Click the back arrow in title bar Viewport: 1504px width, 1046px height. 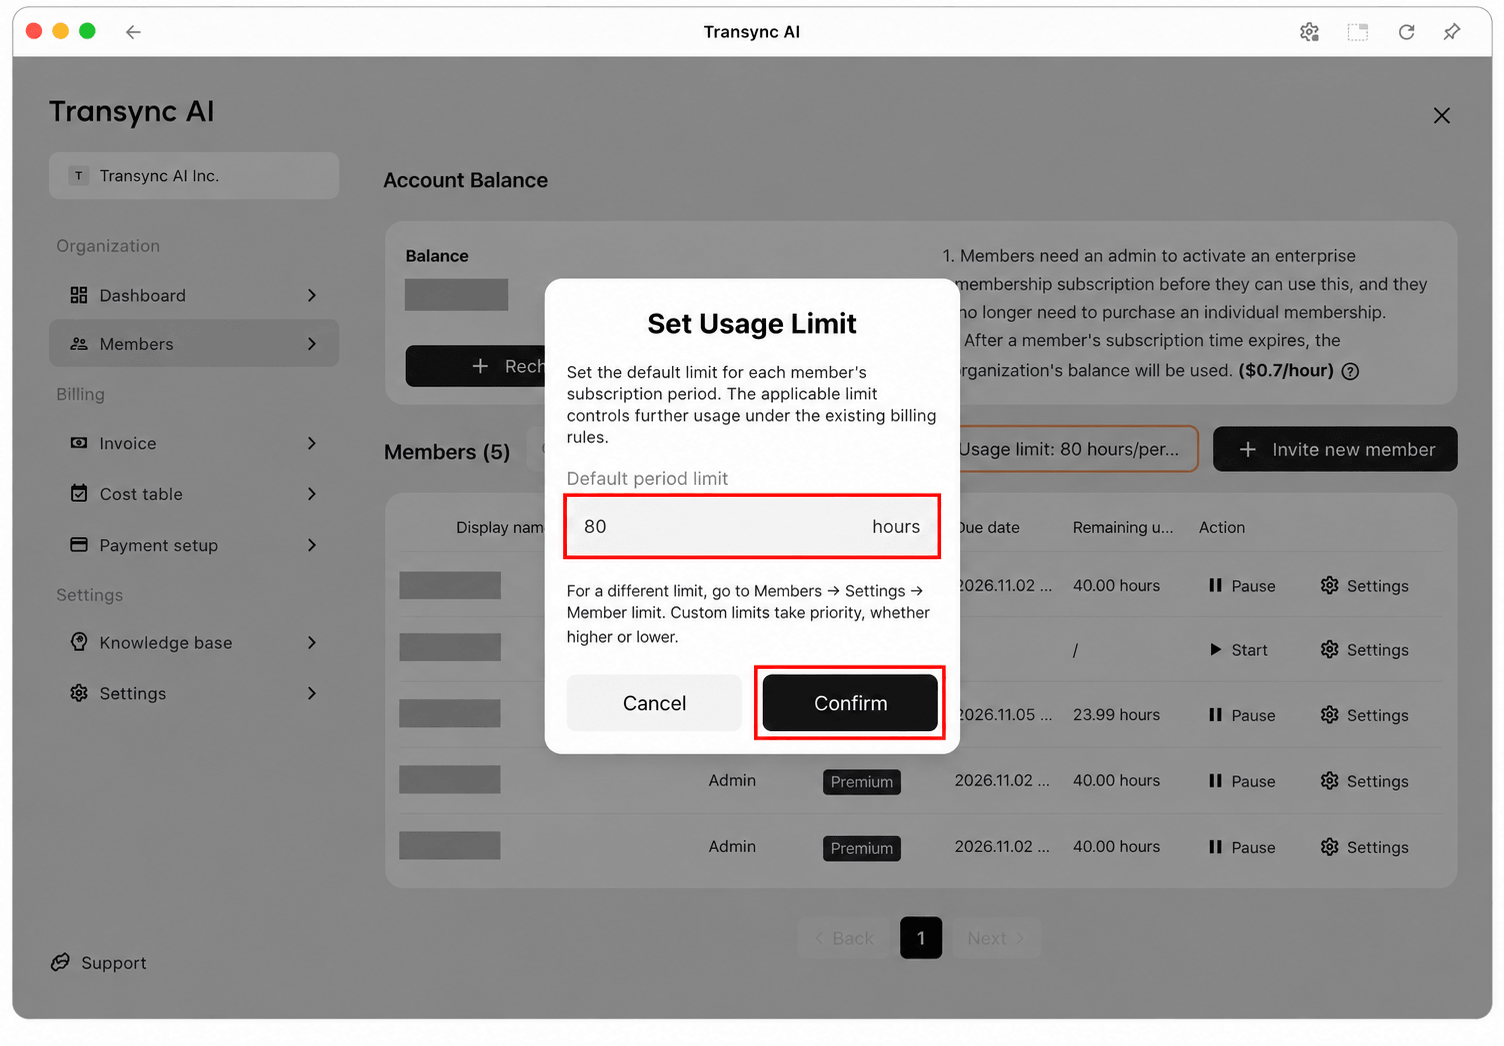(133, 32)
